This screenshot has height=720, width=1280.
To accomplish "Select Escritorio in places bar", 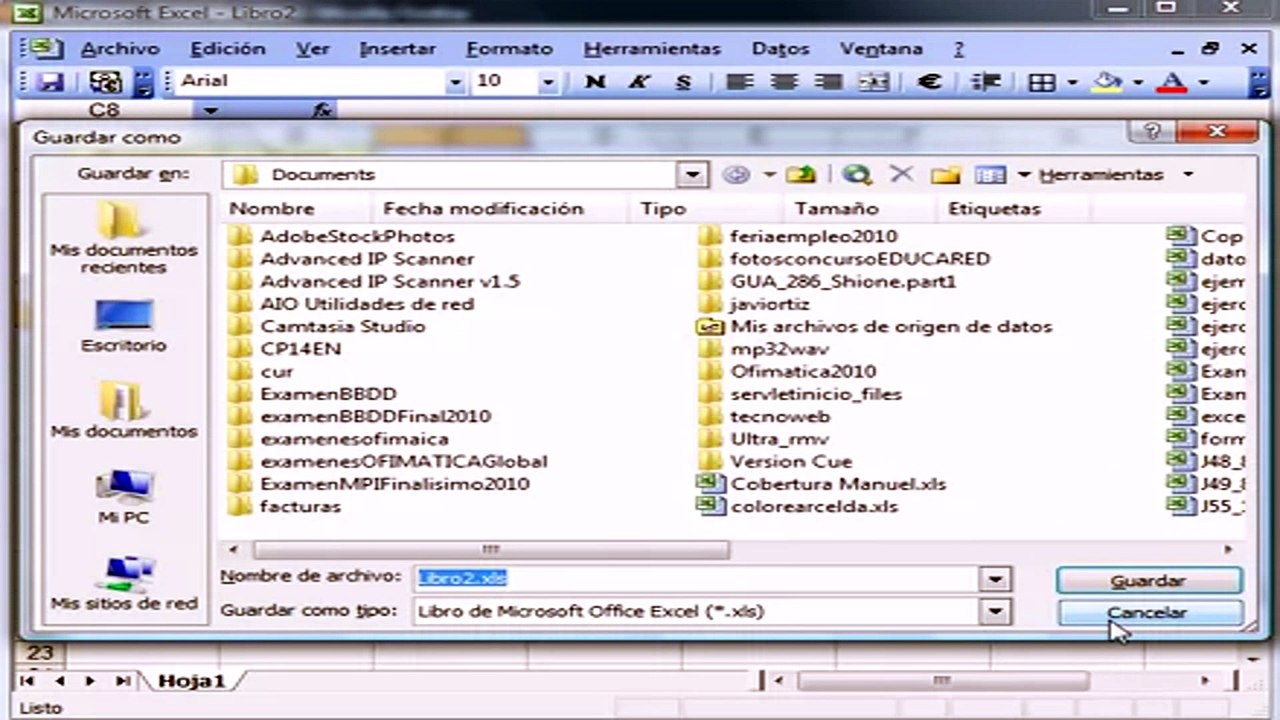I will pos(125,326).
